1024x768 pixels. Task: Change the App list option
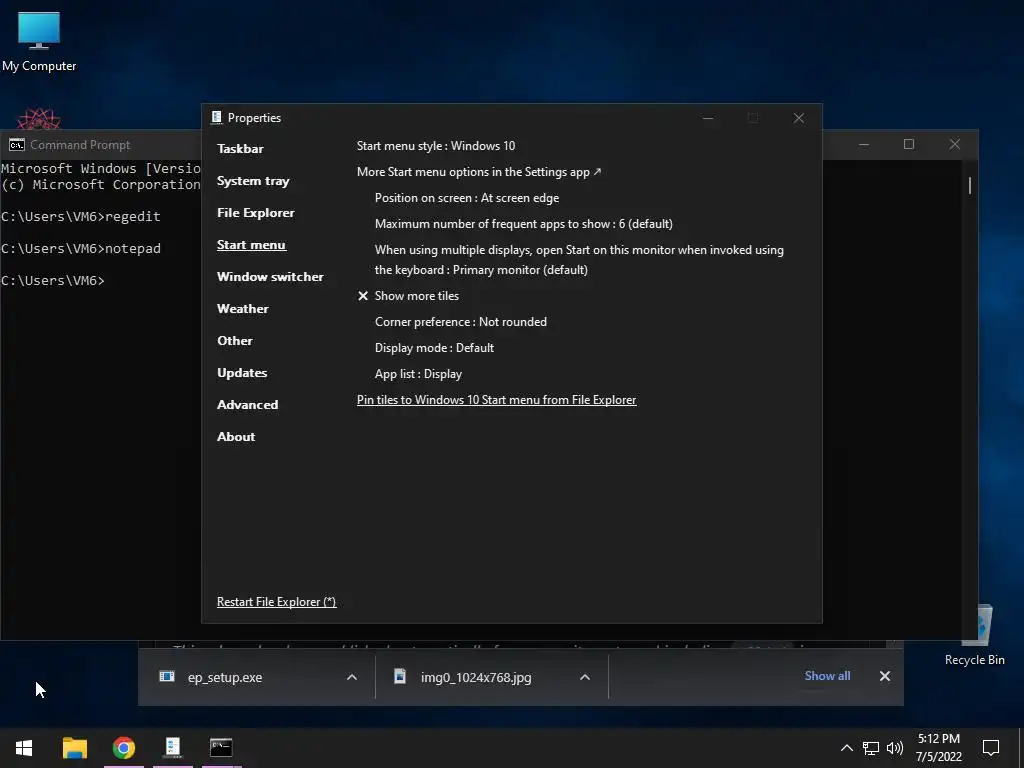[x=418, y=374]
